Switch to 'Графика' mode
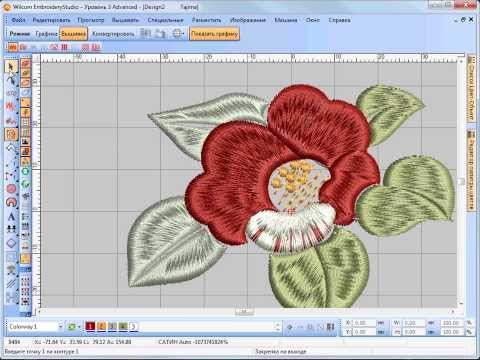 (x=46, y=34)
